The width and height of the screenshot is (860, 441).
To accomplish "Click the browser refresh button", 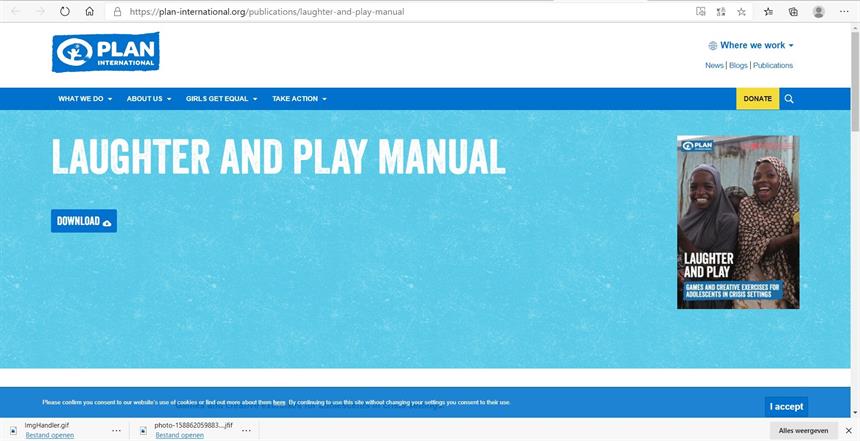I will click(65, 12).
